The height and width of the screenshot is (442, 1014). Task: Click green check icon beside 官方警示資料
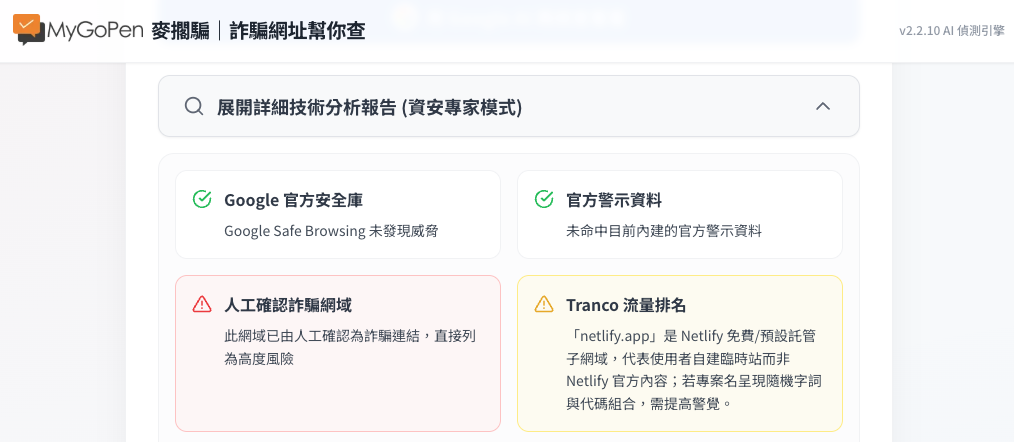click(544, 199)
